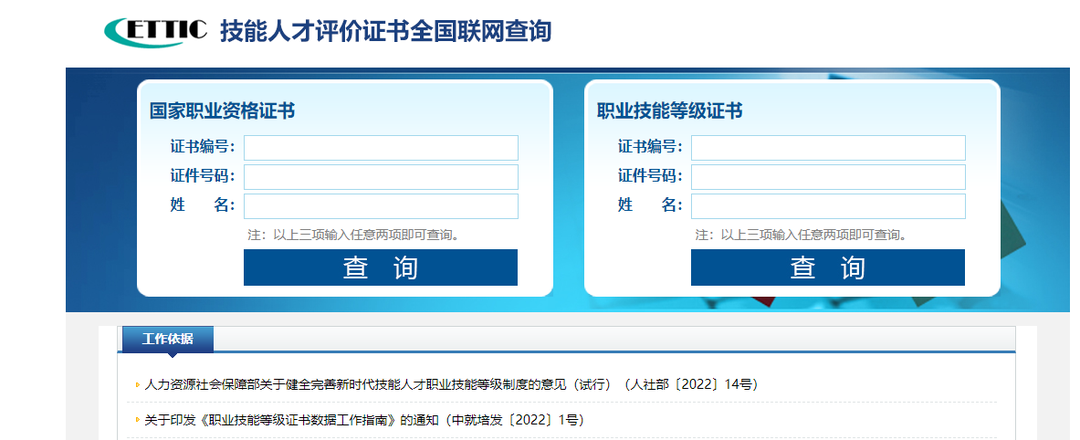
Task: Click 证书编号 label in 国家职业资格证书 panel
Action: tap(202, 147)
